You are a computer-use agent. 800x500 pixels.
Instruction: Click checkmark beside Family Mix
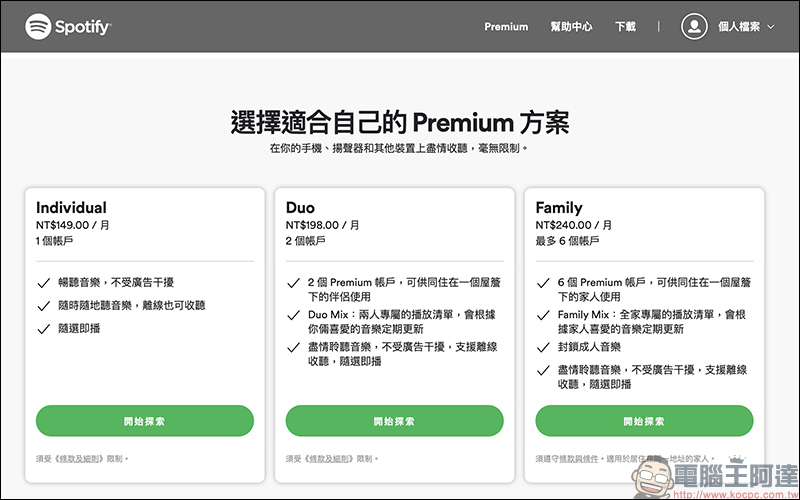543,315
